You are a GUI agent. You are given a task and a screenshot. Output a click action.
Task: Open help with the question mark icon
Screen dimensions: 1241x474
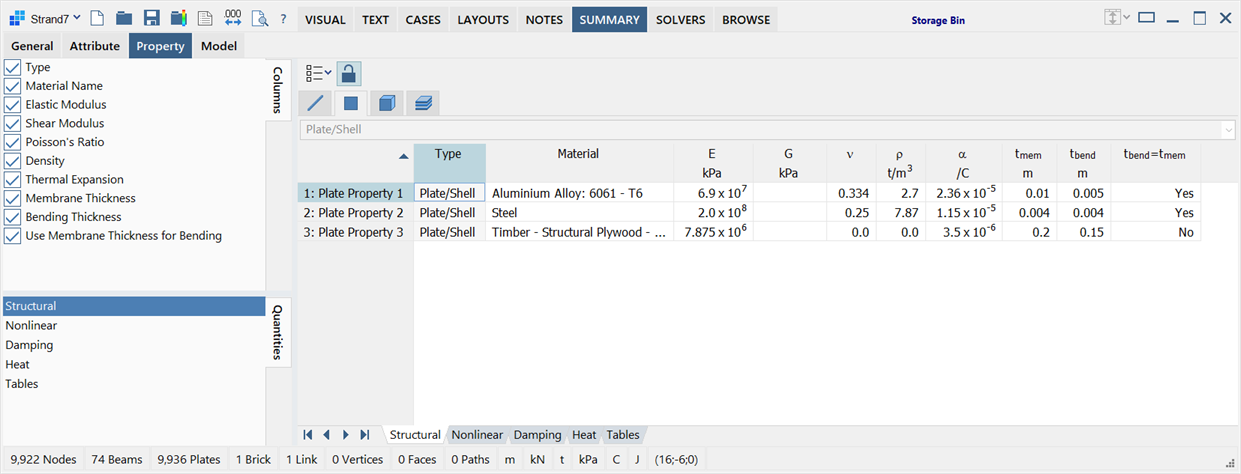(283, 19)
